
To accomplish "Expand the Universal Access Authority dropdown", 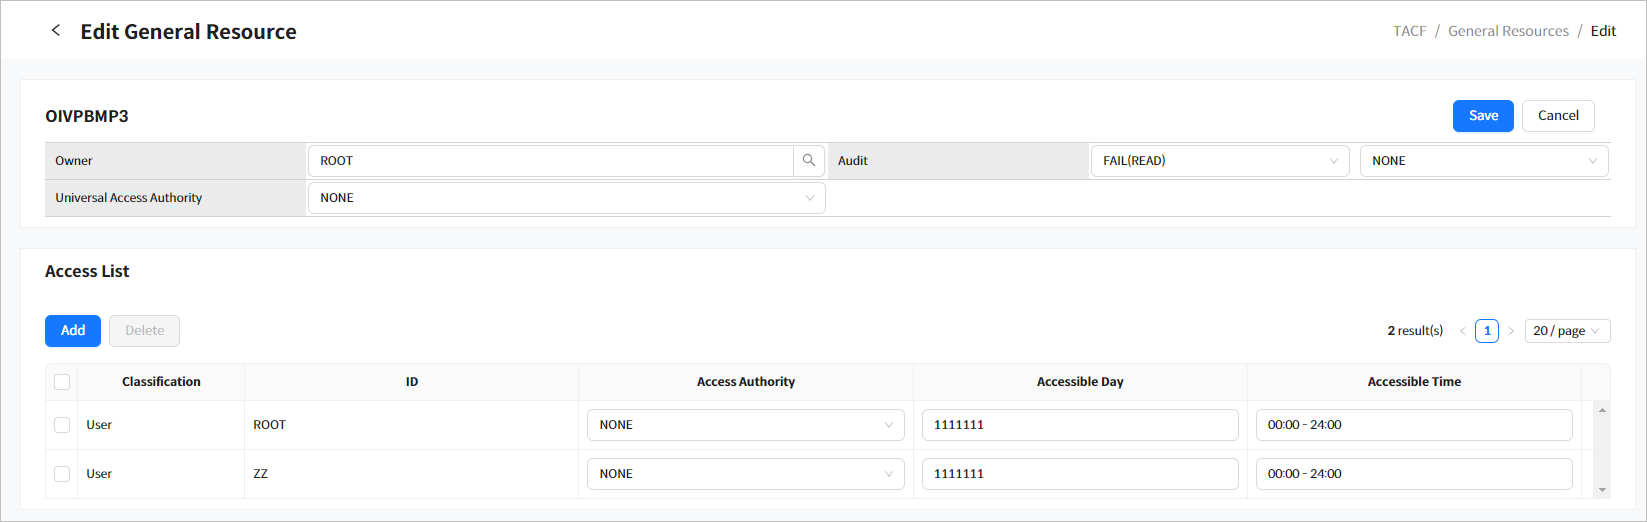I will click(x=566, y=198).
